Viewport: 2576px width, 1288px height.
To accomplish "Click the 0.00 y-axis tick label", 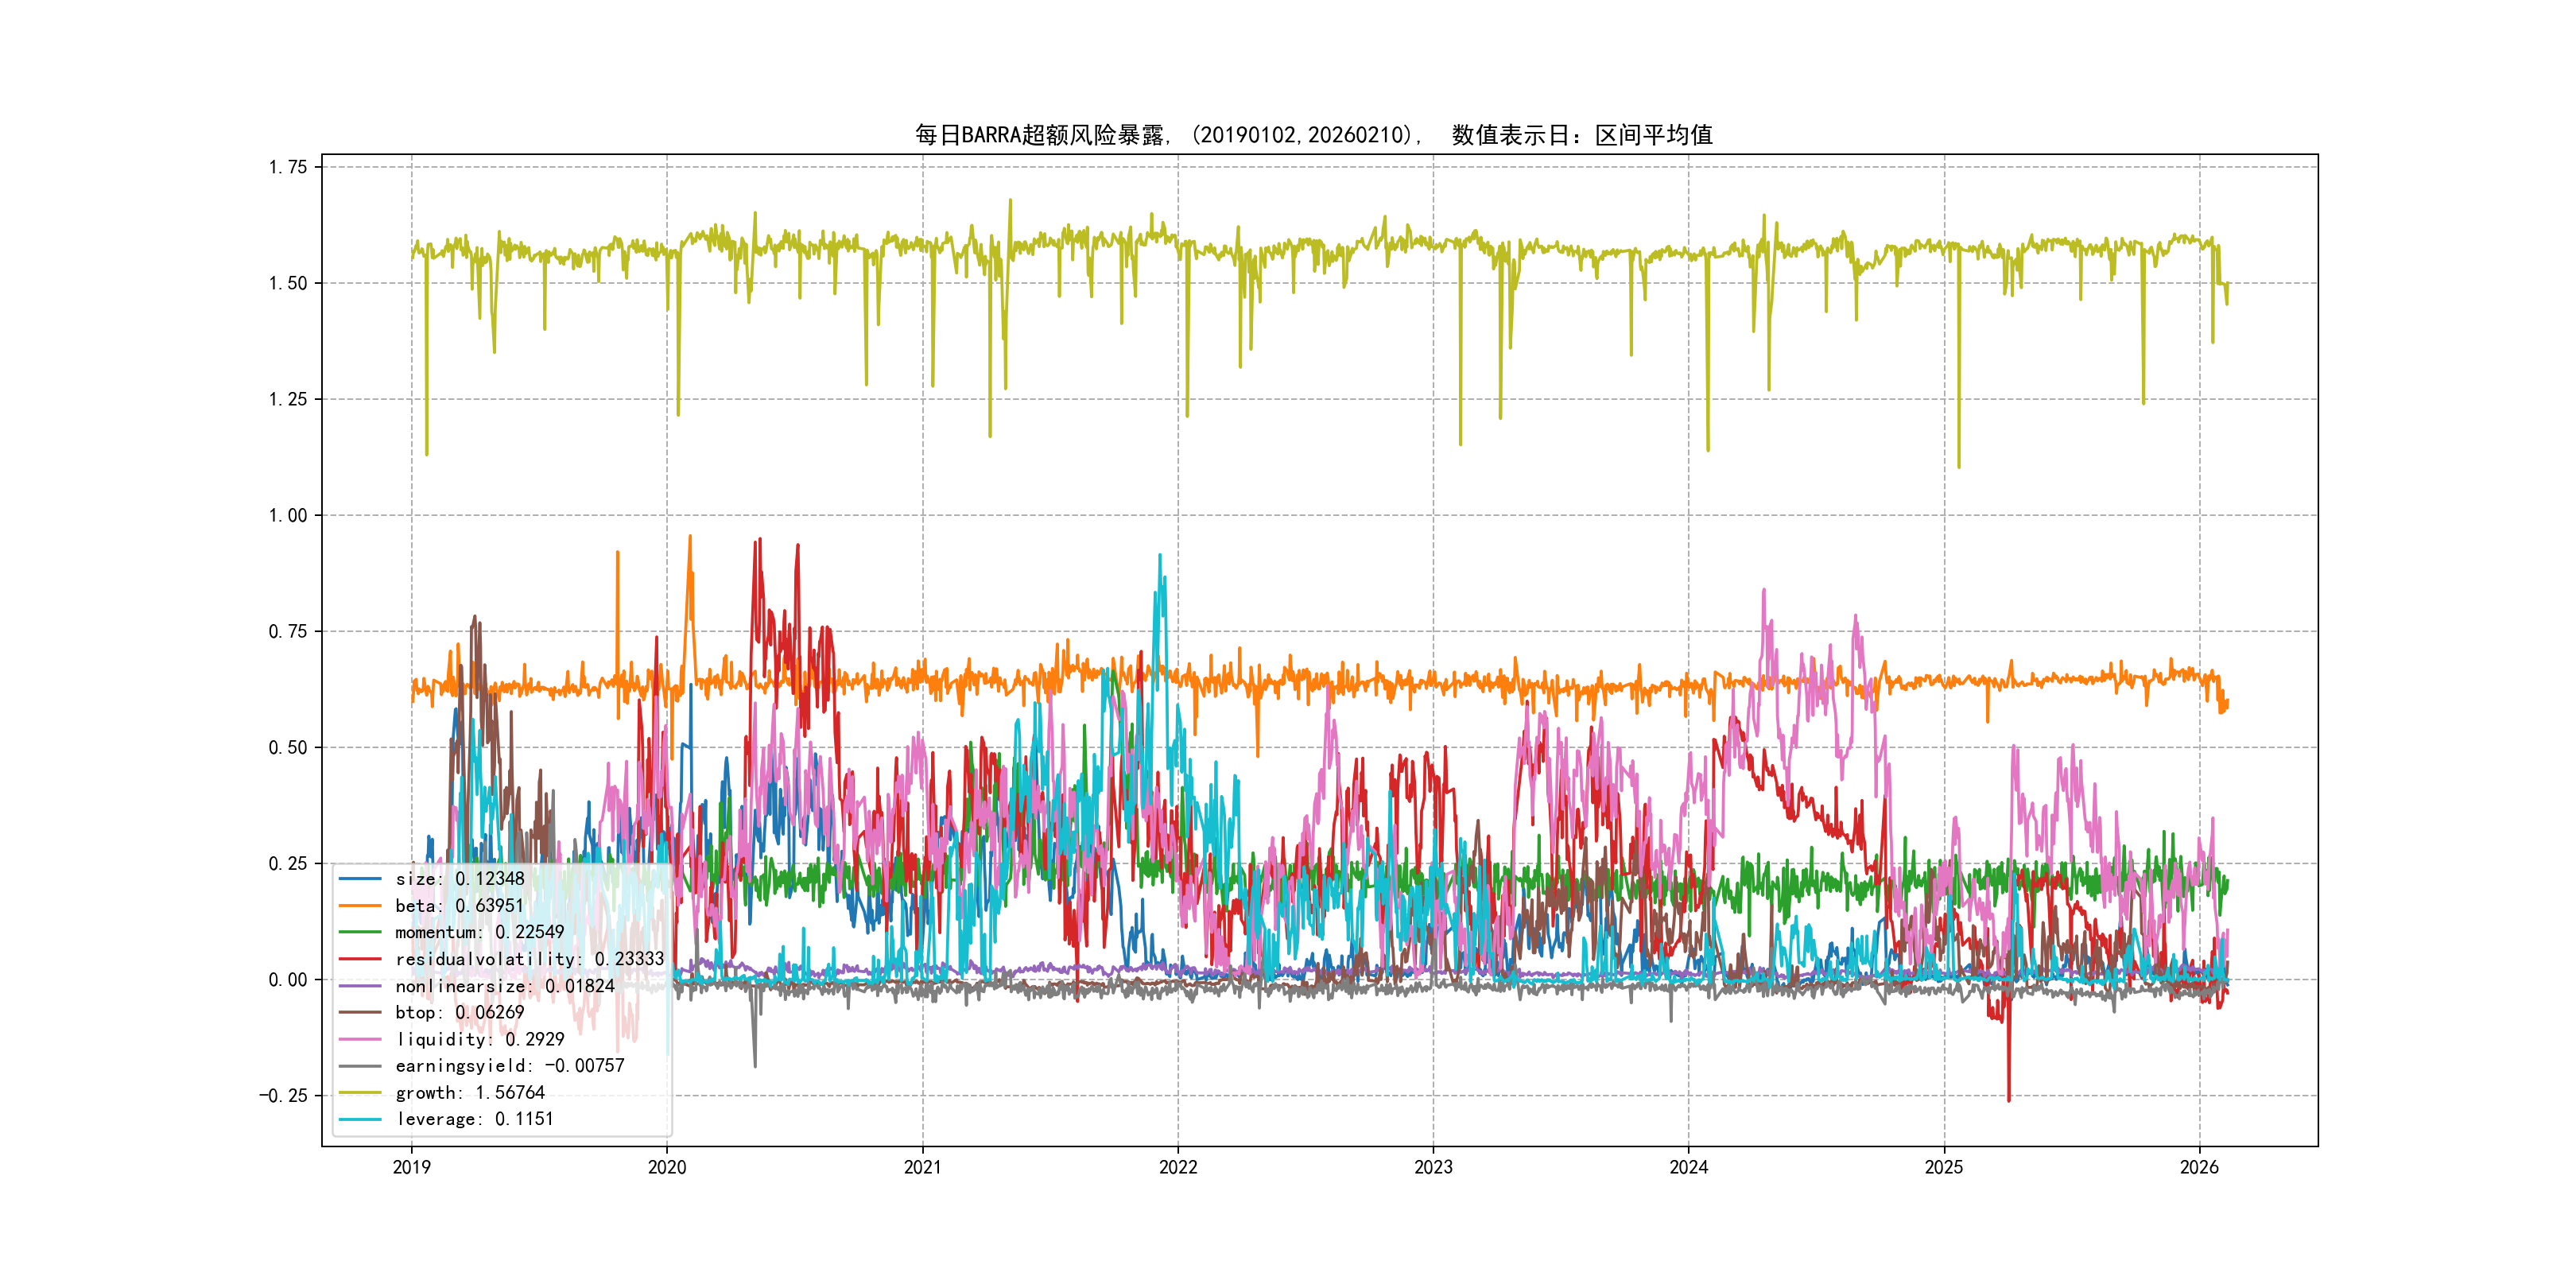I will 287,980.
